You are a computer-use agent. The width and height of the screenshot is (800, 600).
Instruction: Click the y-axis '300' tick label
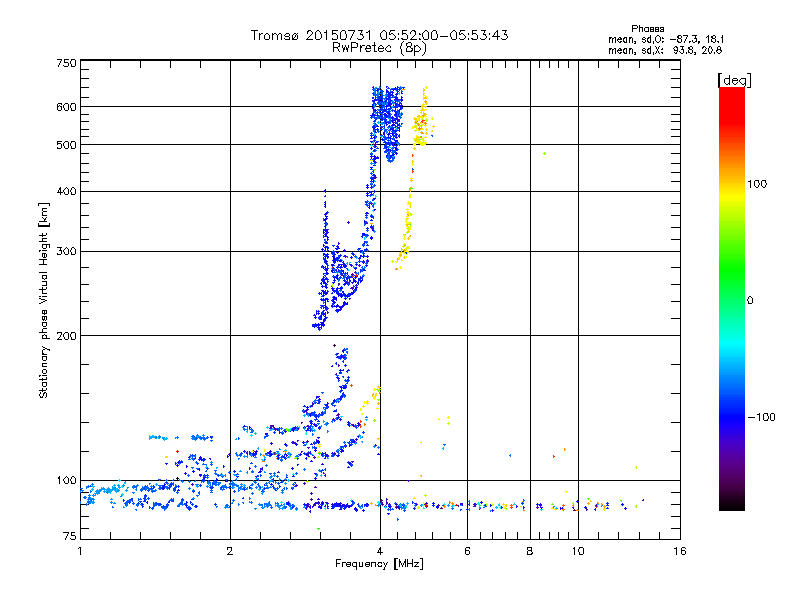pyautogui.click(x=66, y=252)
